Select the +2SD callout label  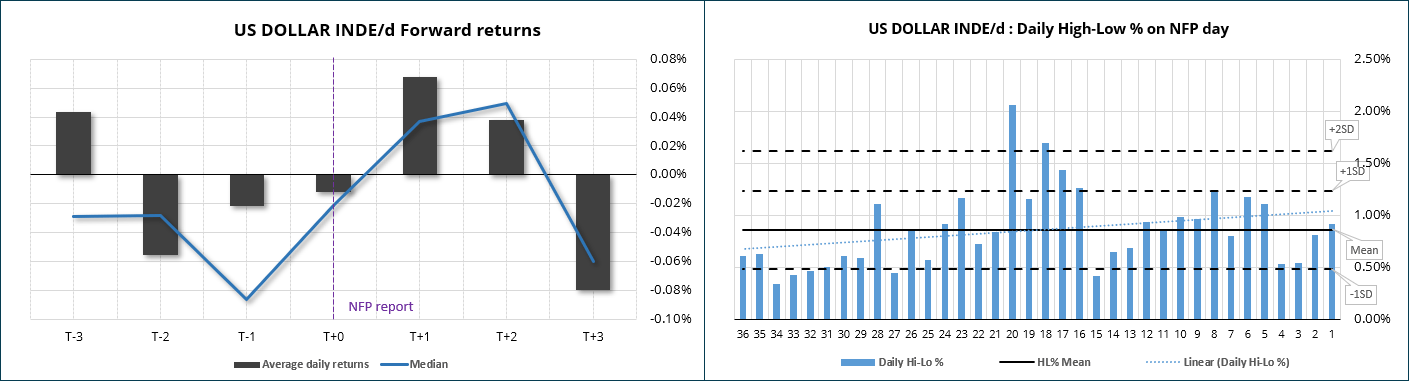point(1338,130)
